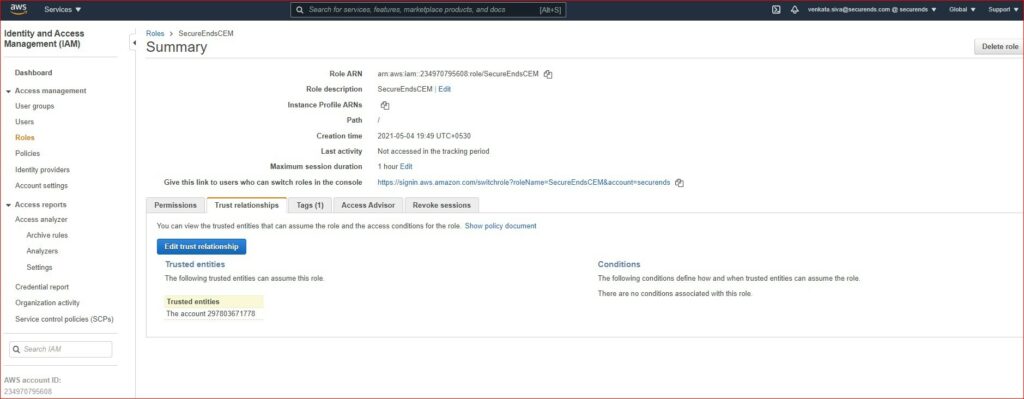This screenshot has width=1024, height=399.
Task: Open Organization activity in sidebar
Action: pos(47,303)
